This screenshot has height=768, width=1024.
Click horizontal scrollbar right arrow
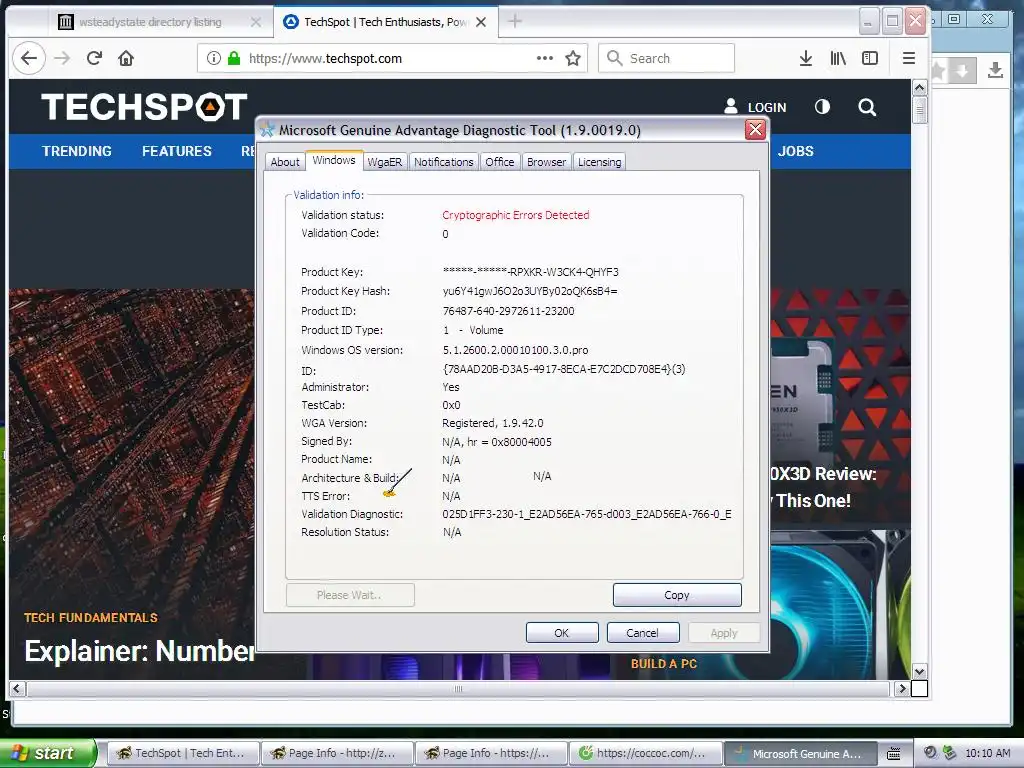pyautogui.click(x=902, y=688)
